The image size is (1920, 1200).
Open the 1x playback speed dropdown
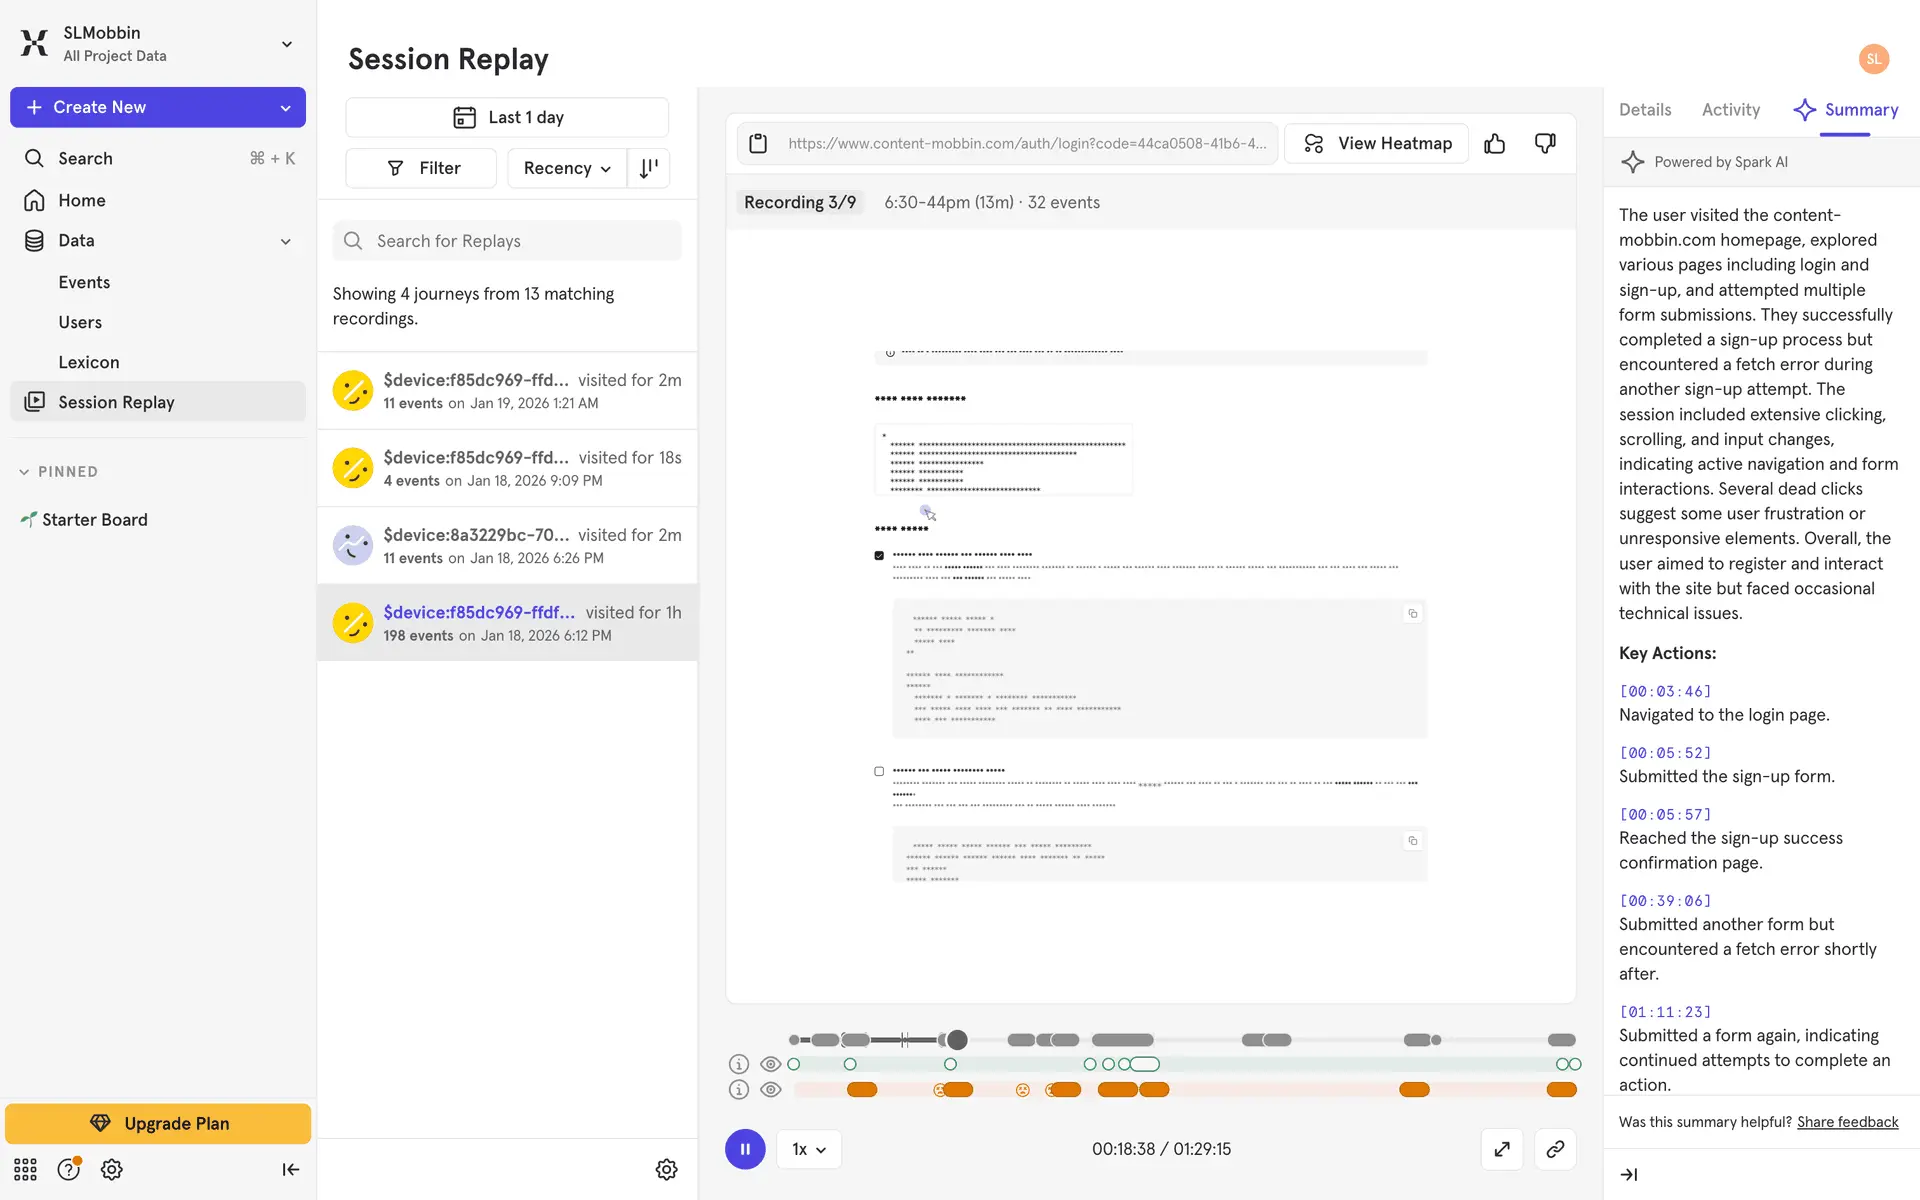808,1149
